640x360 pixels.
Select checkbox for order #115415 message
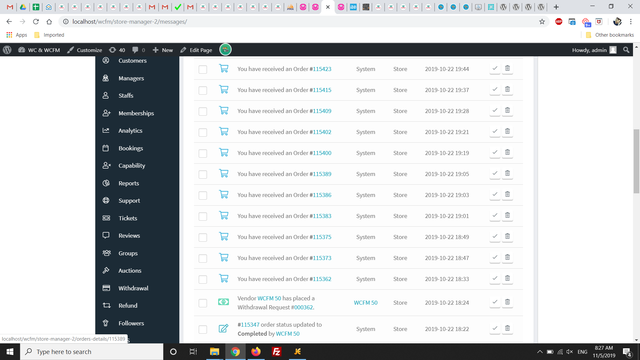point(203,90)
